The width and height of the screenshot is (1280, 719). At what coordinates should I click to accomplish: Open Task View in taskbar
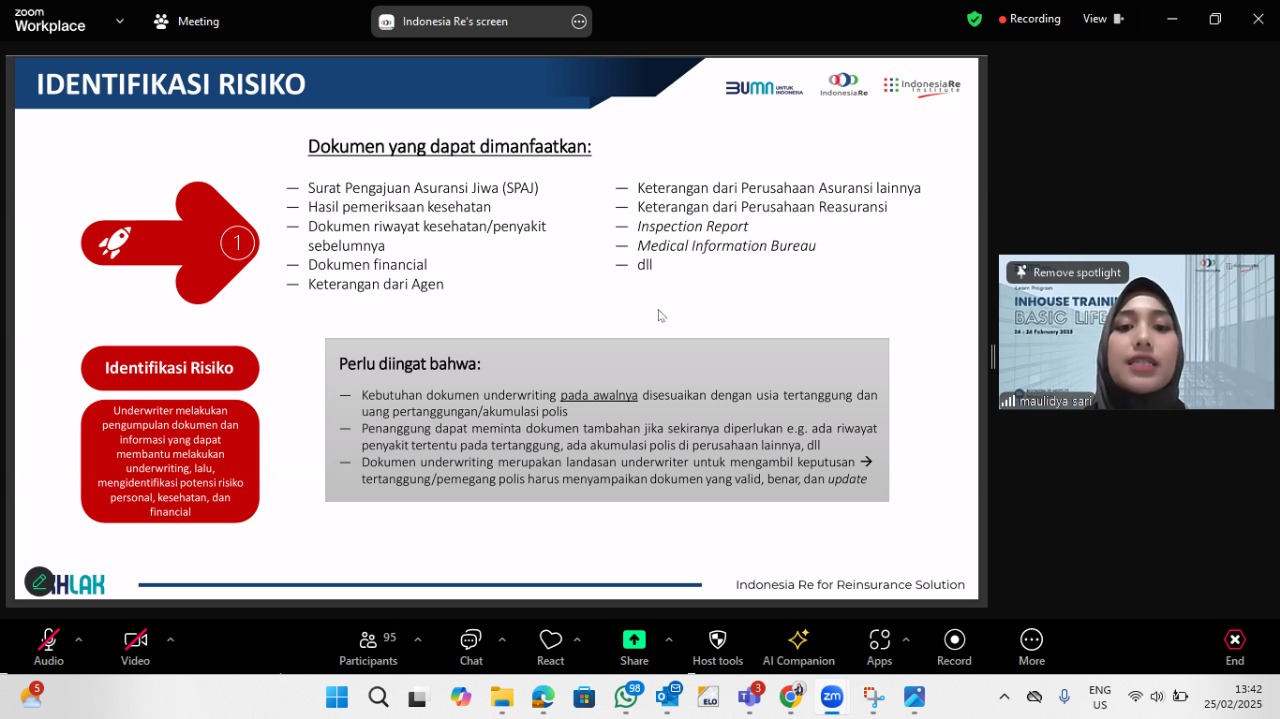418,697
